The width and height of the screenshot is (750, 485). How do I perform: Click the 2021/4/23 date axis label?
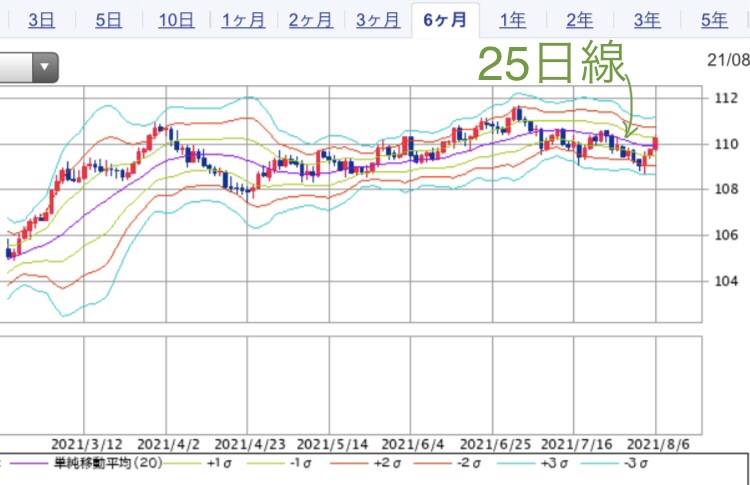250,444
